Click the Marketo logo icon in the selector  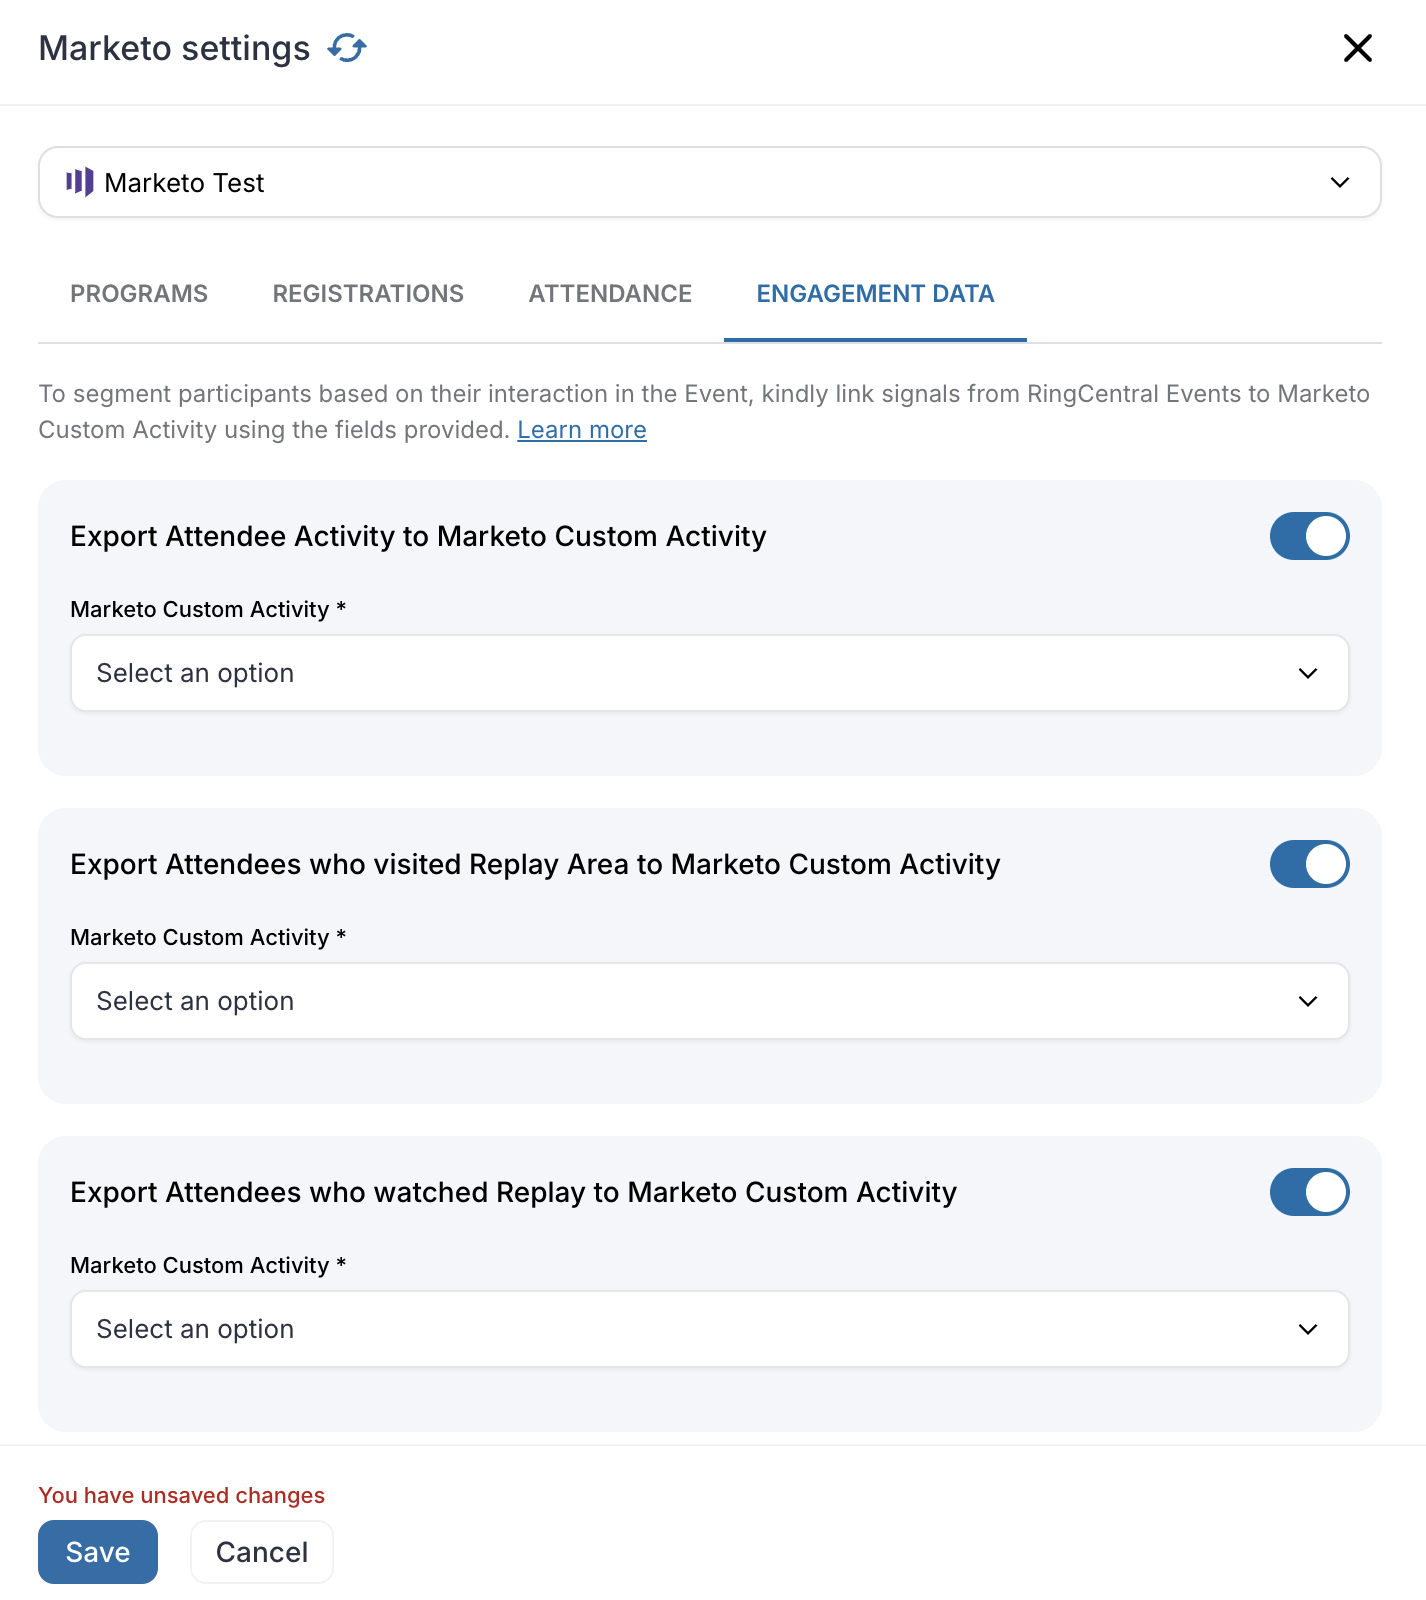tap(80, 182)
